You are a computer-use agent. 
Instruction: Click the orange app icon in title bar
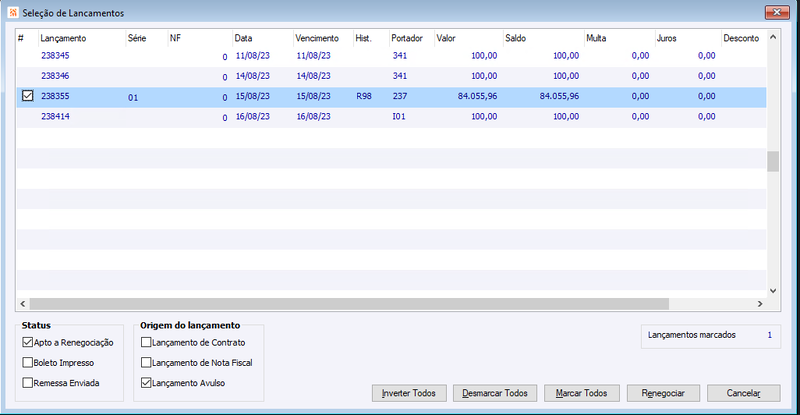pos(13,13)
